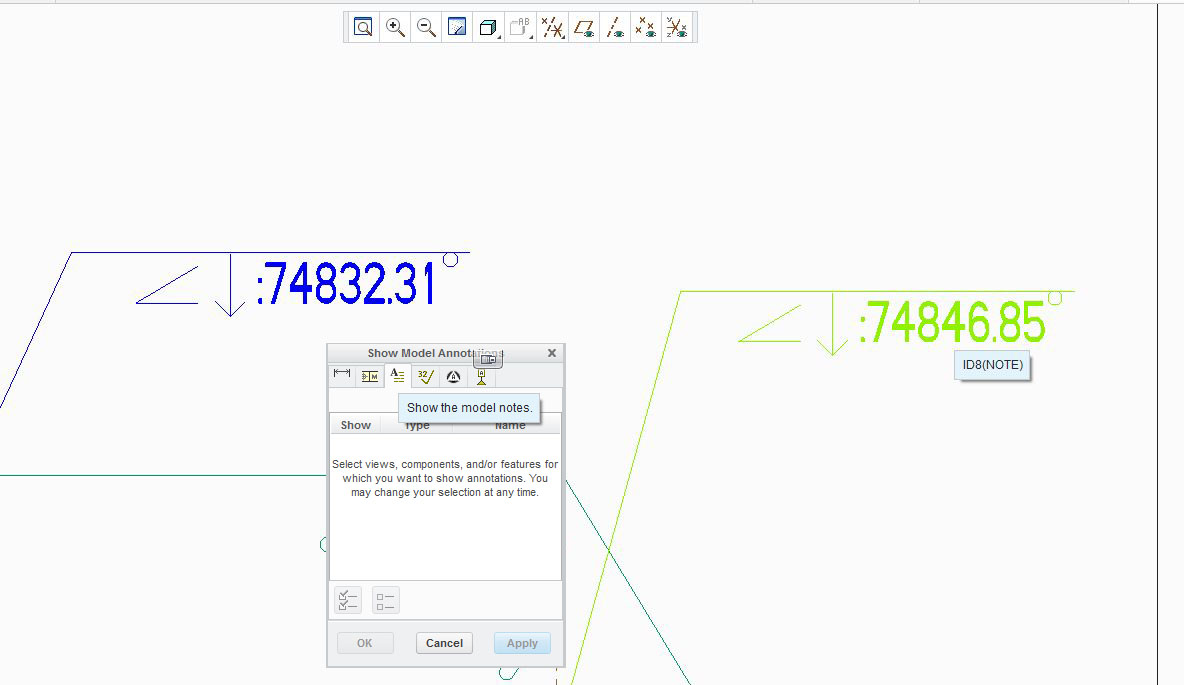
Task: Click the Apply button
Action: click(523, 643)
